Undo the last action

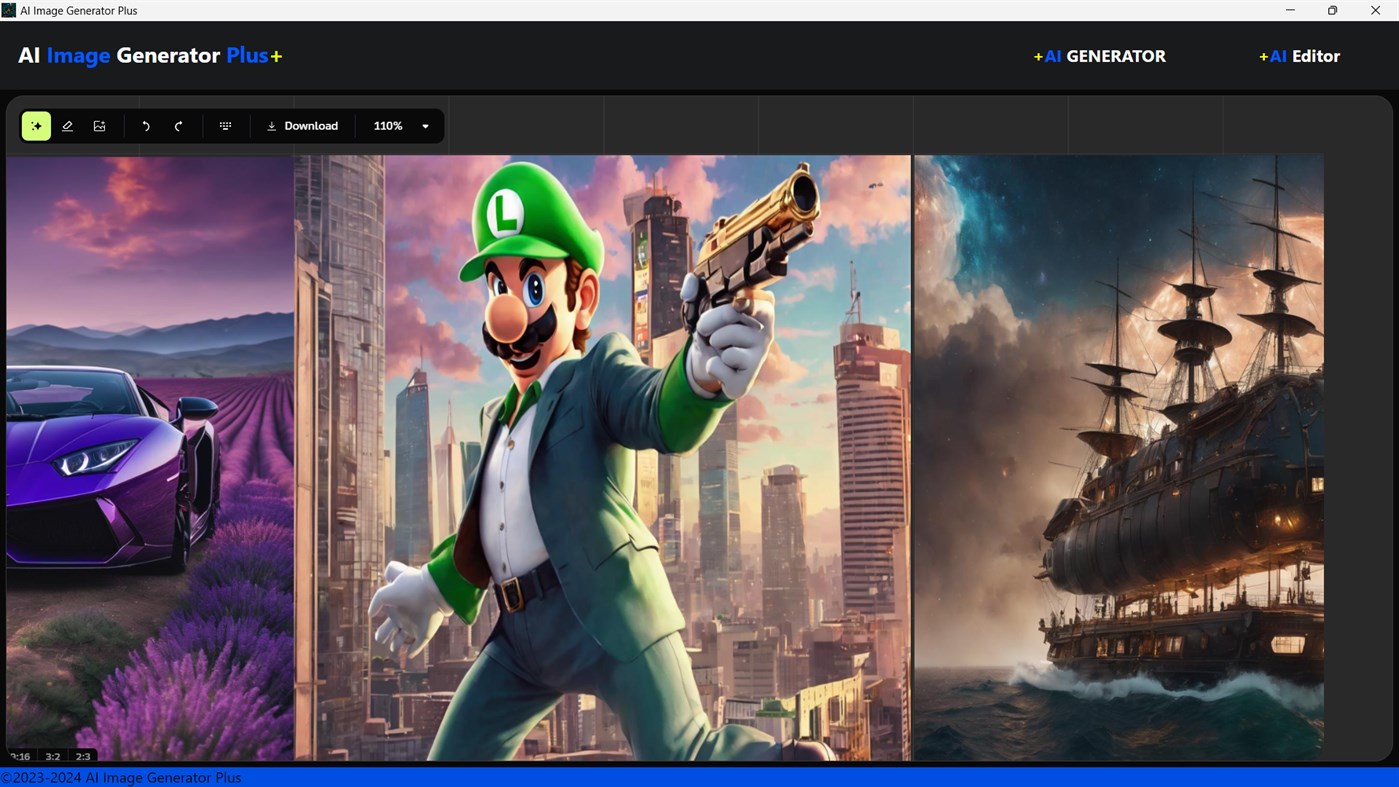pyautogui.click(x=146, y=126)
